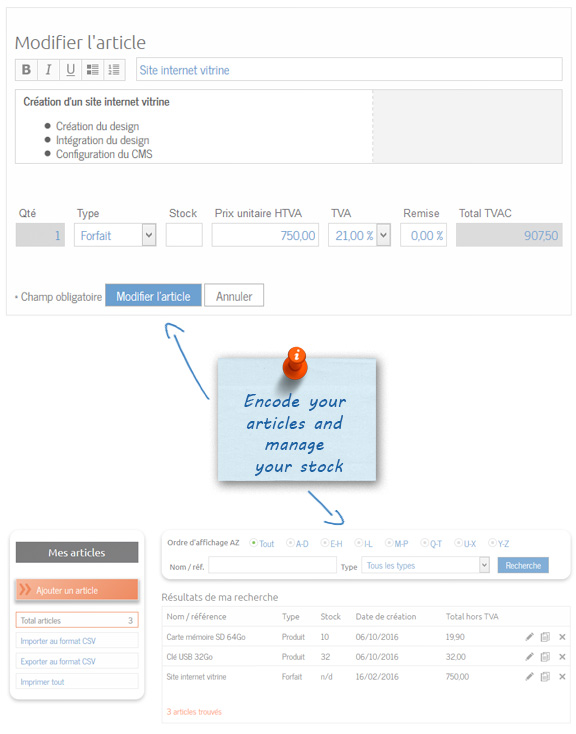Focus the Stock input field
Viewport: 576px width, 734px height.
[x=184, y=235]
